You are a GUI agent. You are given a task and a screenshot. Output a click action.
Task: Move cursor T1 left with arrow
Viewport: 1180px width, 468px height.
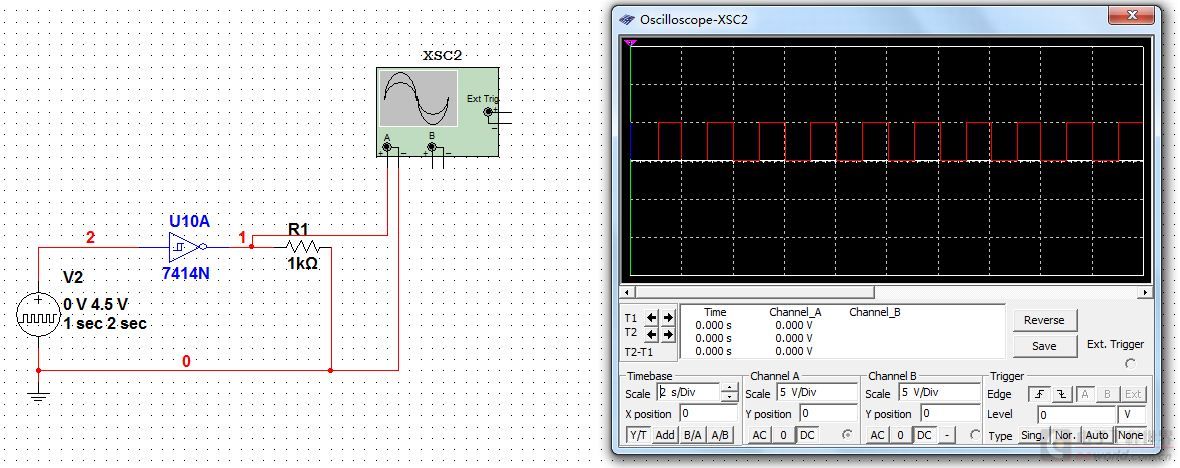point(652,318)
